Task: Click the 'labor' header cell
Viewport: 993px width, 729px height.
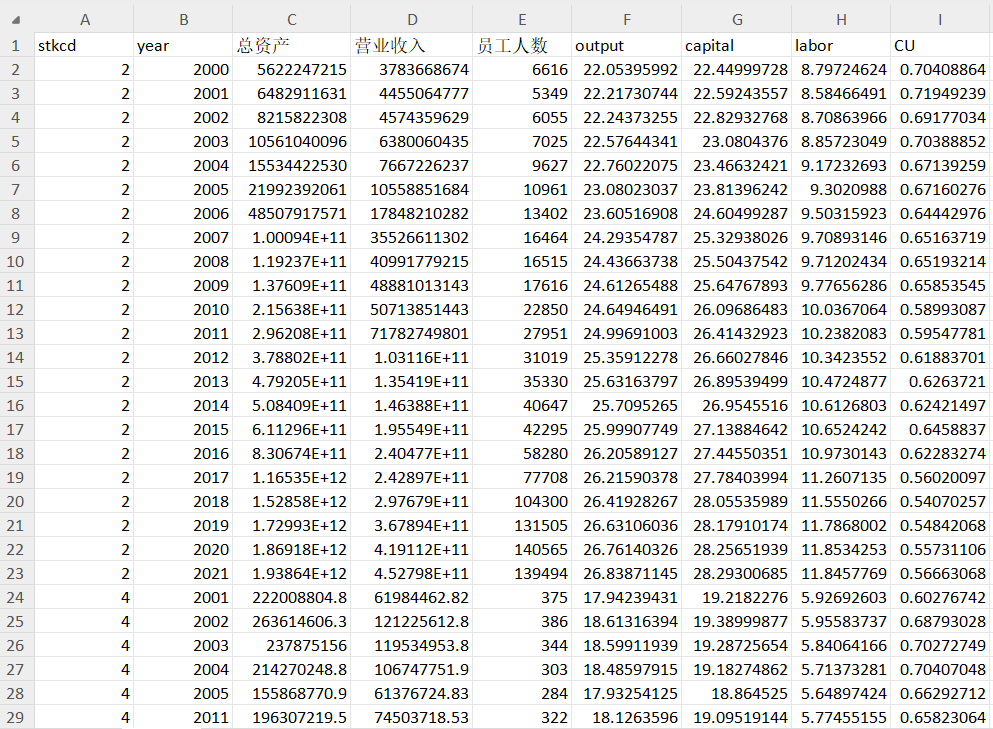Action: [841, 46]
